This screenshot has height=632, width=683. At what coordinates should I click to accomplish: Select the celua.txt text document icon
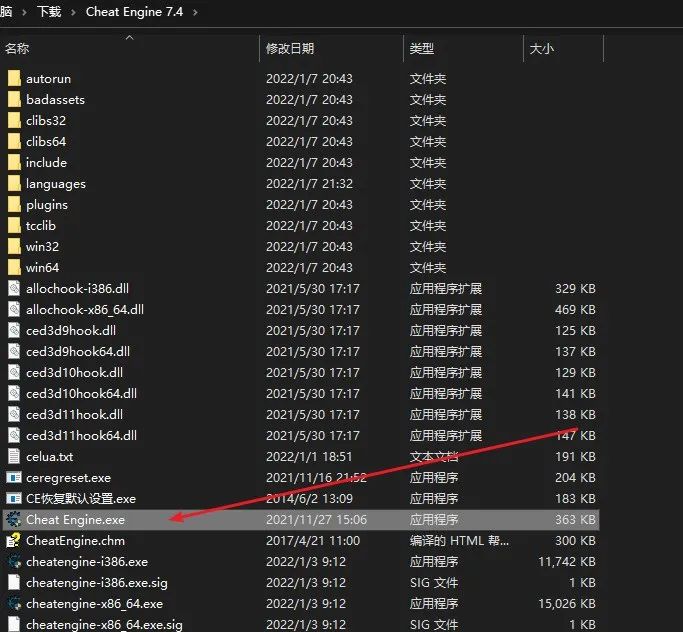coord(14,456)
